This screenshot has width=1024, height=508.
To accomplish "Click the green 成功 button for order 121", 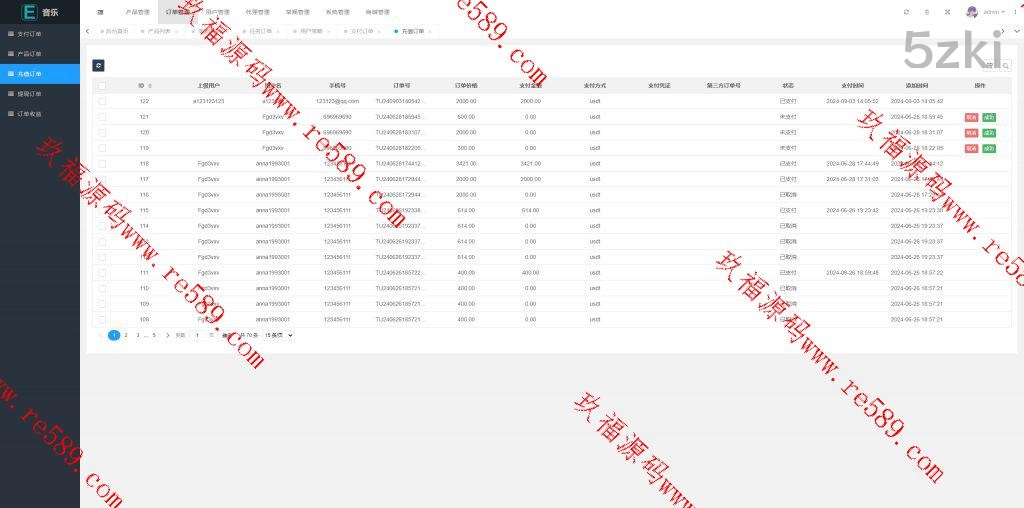I will [x=989, y=117].
